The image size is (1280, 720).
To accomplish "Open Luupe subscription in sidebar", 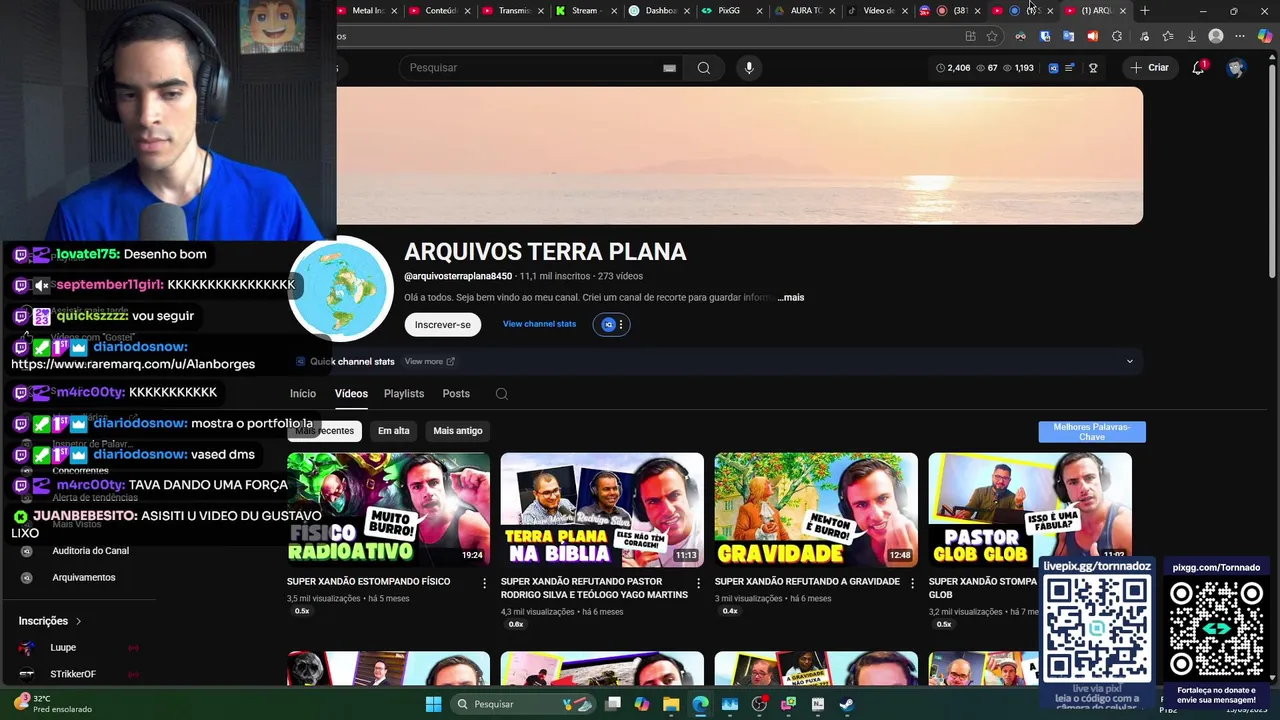I will (x=63, y=648).
